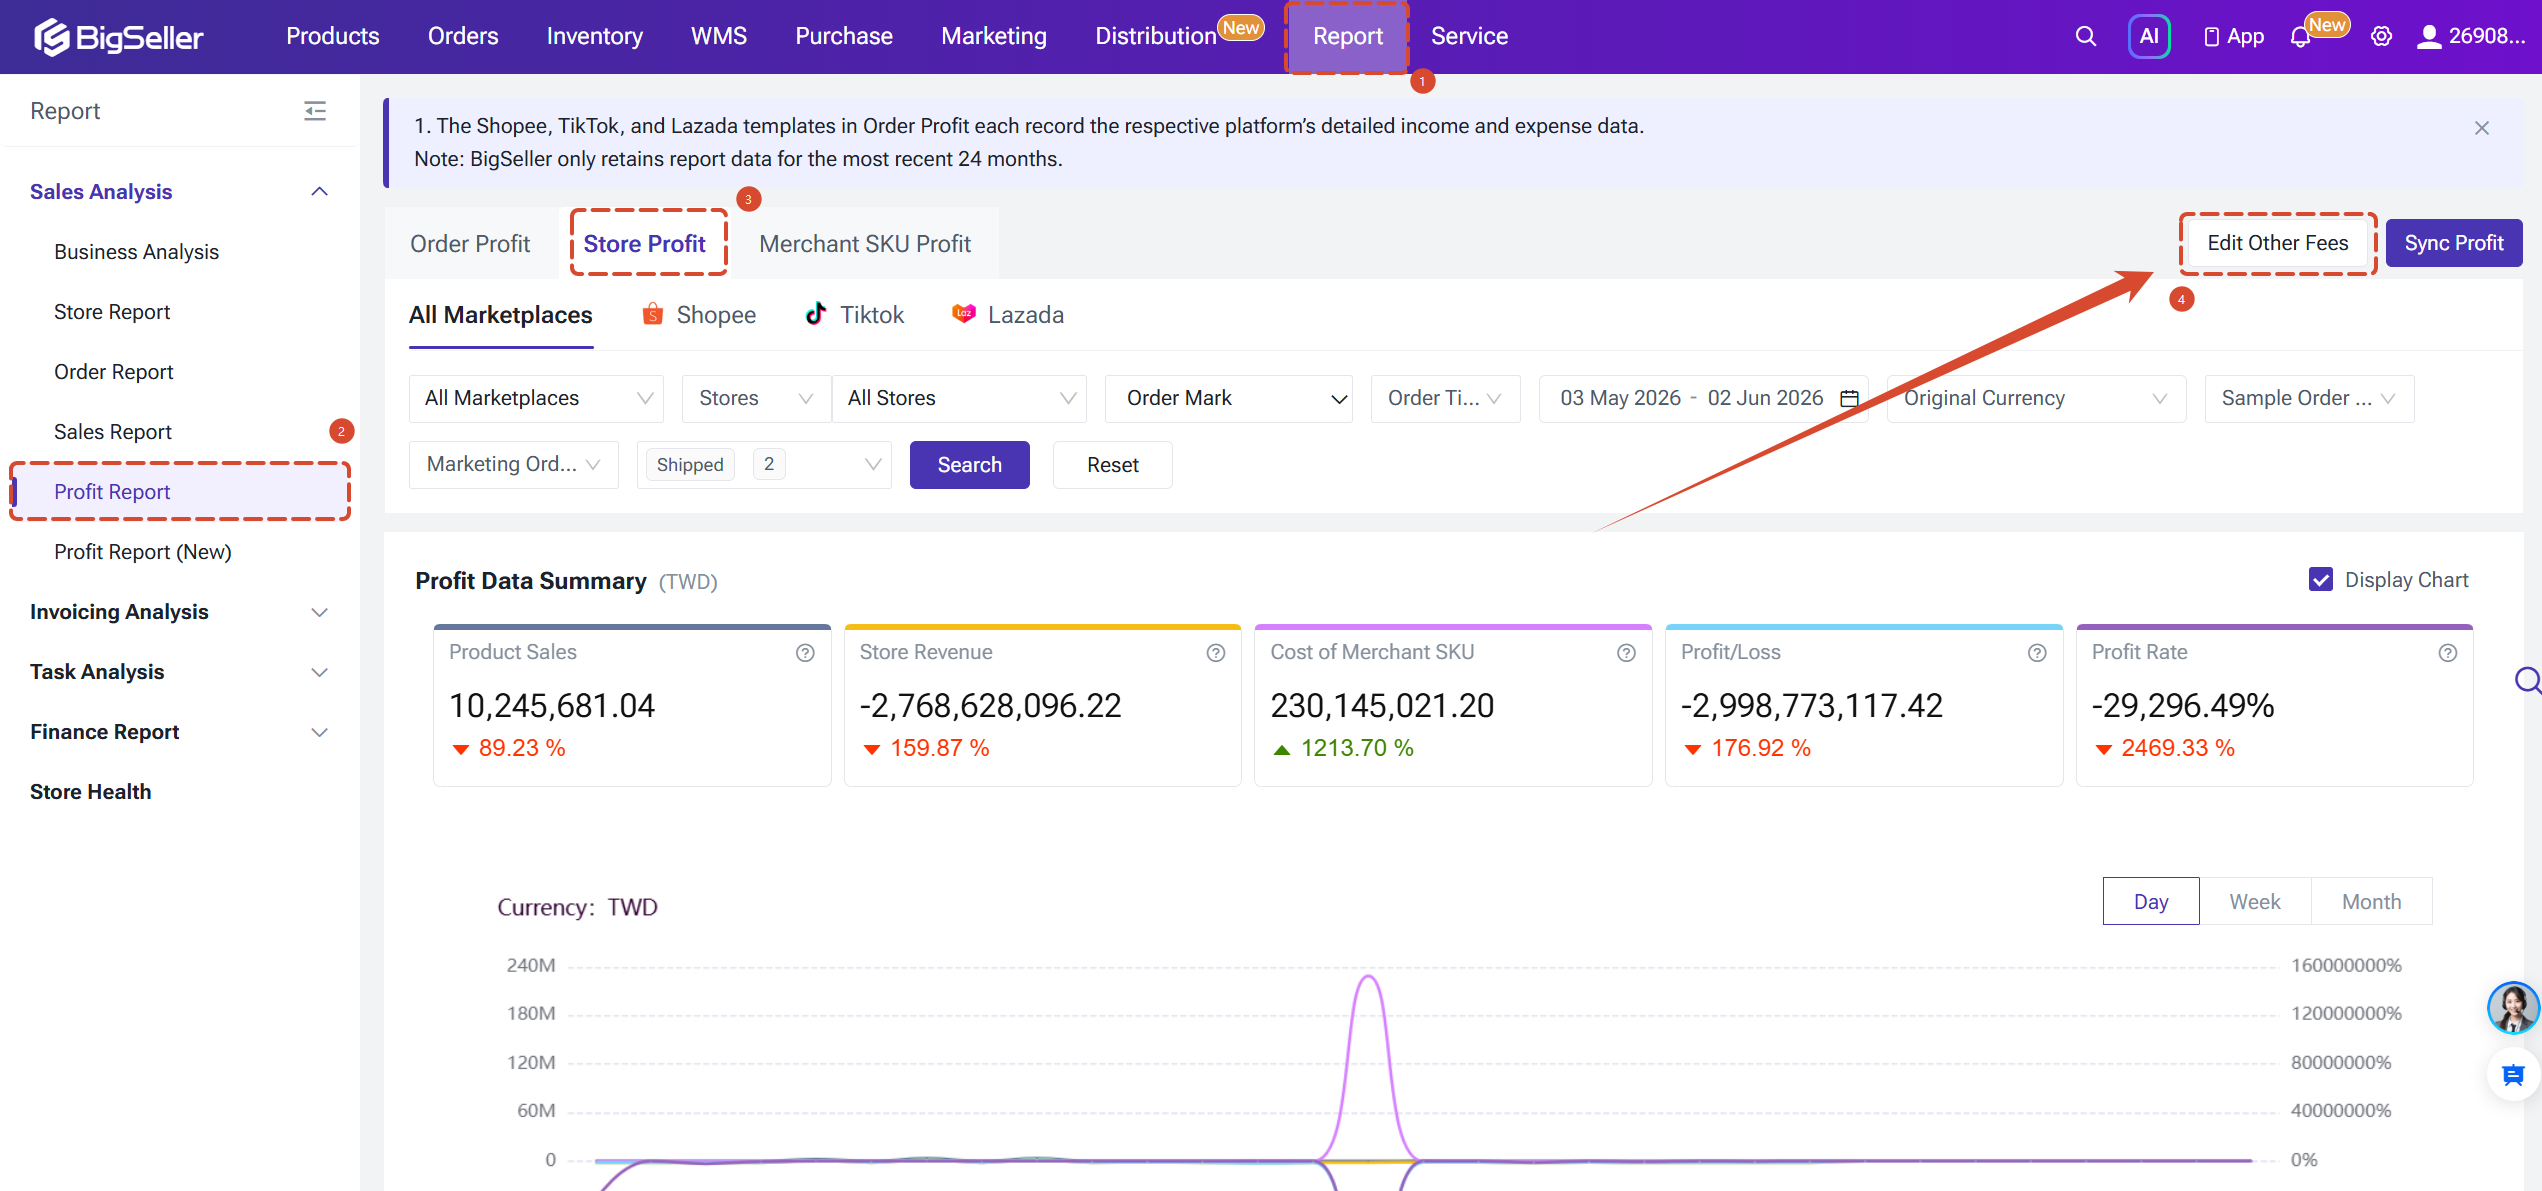Click the Product Sales help icon
2542x1191 pixels.
point(805,653)
